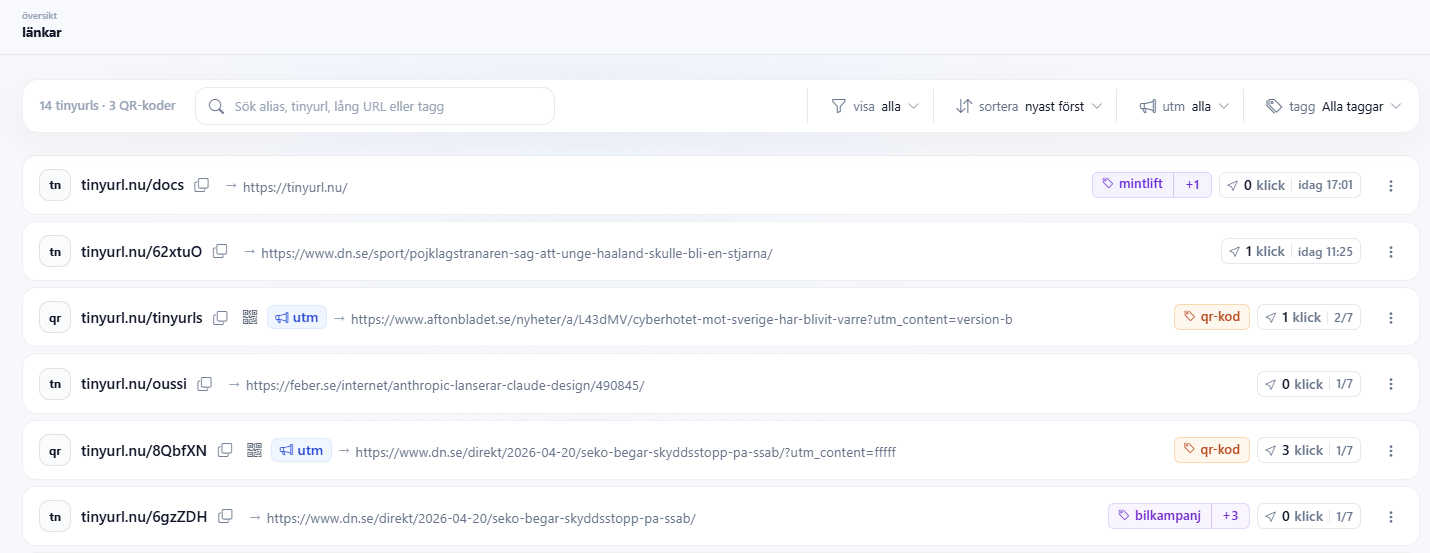
Task: Open the tinyurl.nu/docs link
Action: [132, 185]
